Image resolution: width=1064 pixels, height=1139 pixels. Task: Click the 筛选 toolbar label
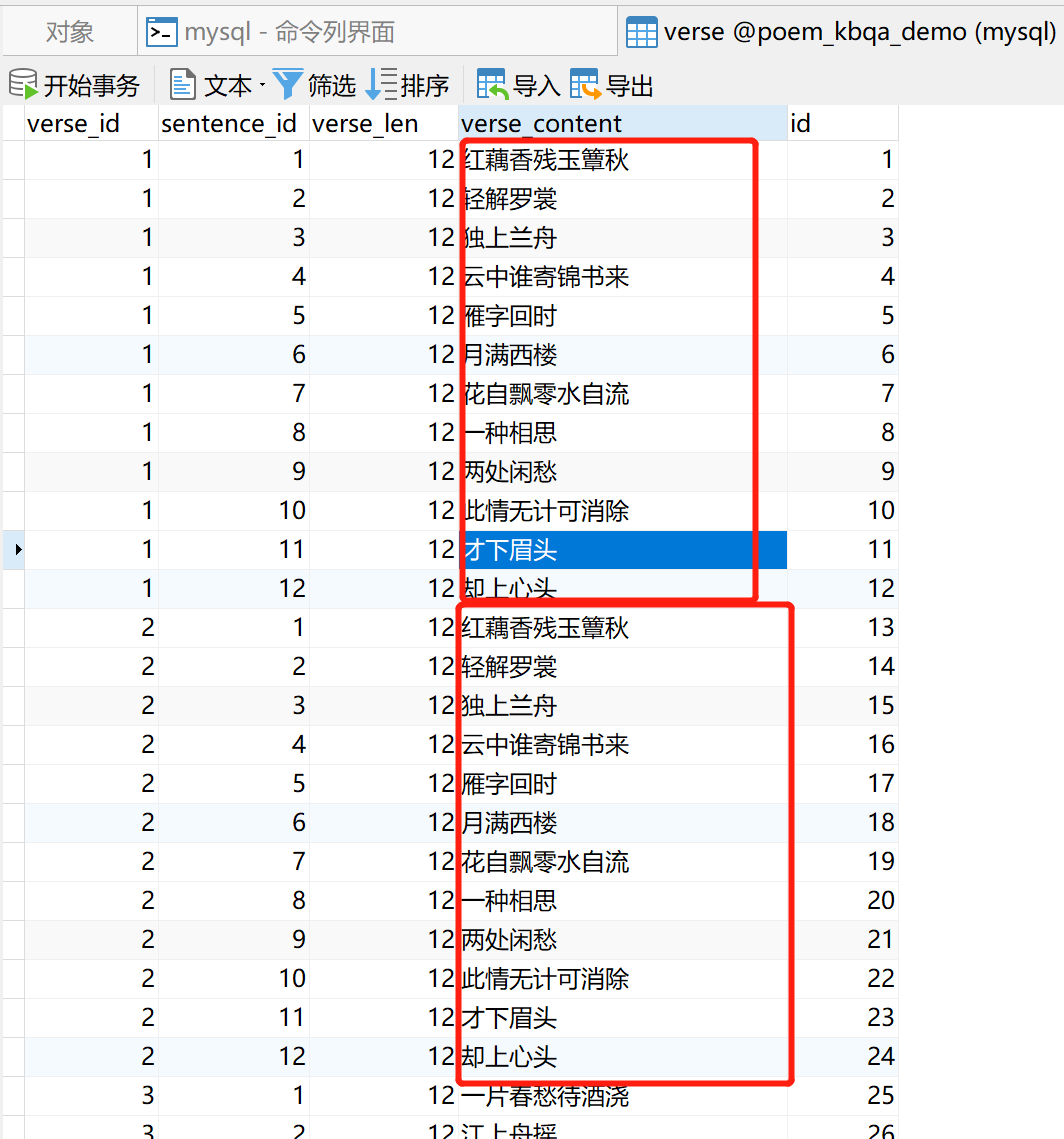[x=330, y=85]
